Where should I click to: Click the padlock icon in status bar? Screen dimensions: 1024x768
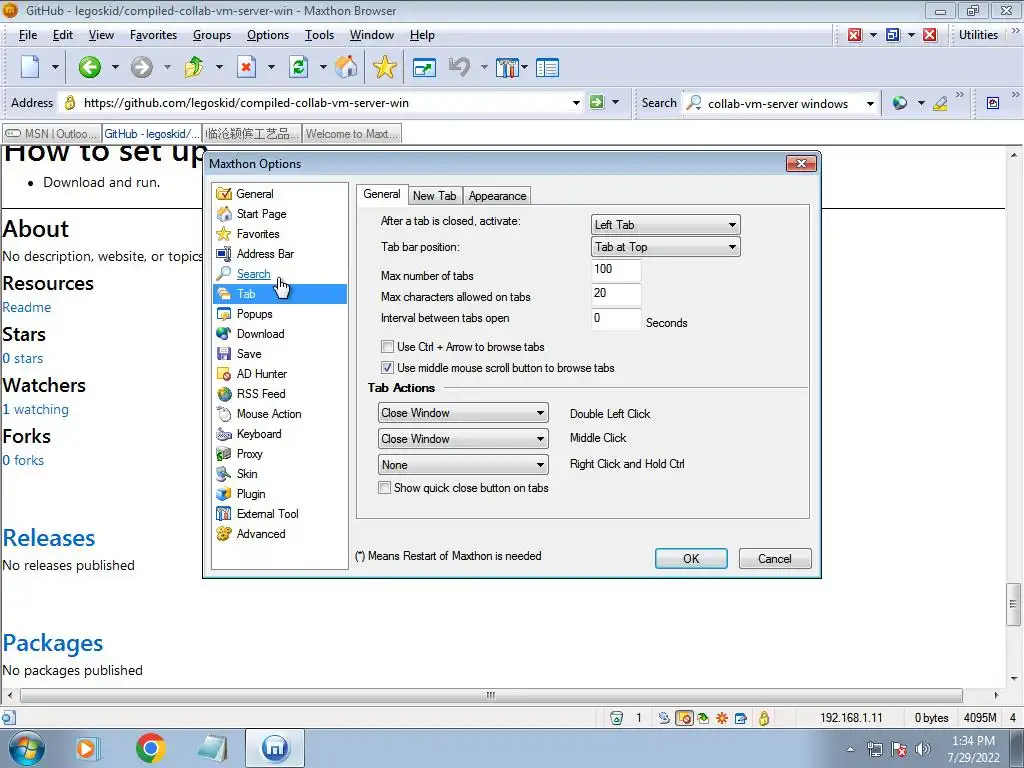(763, 718)
